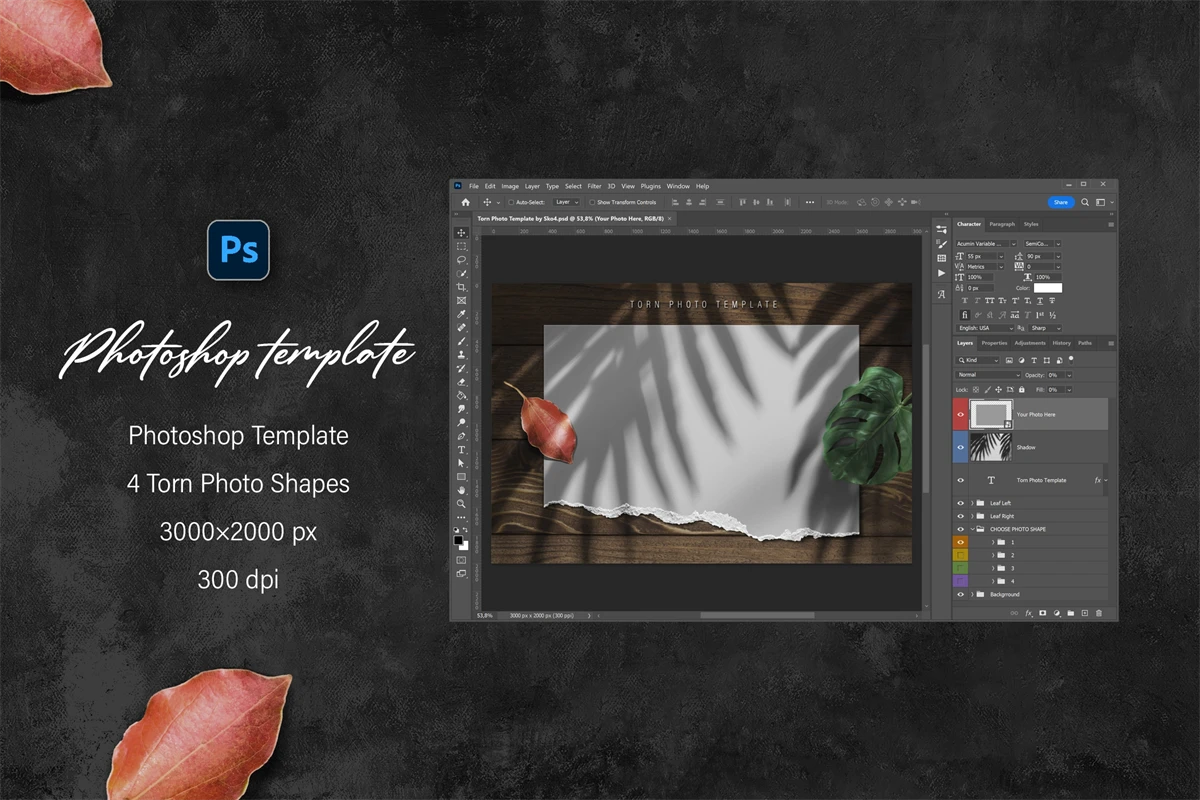Open the History panel tab

[x=1061, y=343]
